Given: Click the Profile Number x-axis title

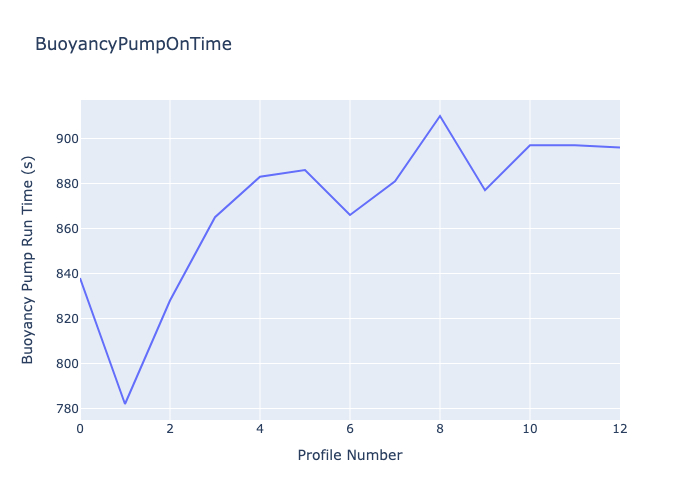Looking at the screenshot, I should click(350, 455).
